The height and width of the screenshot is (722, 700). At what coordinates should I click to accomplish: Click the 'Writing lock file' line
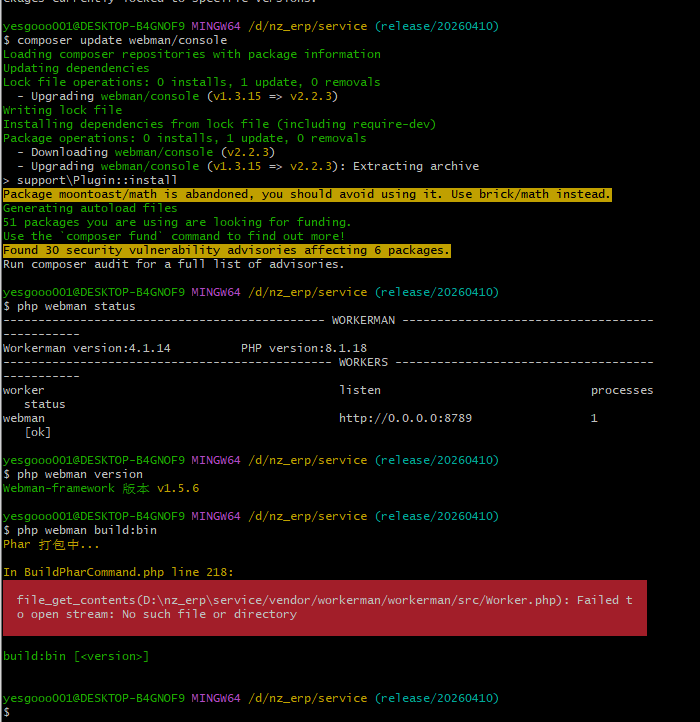click(x=62, y=110)
